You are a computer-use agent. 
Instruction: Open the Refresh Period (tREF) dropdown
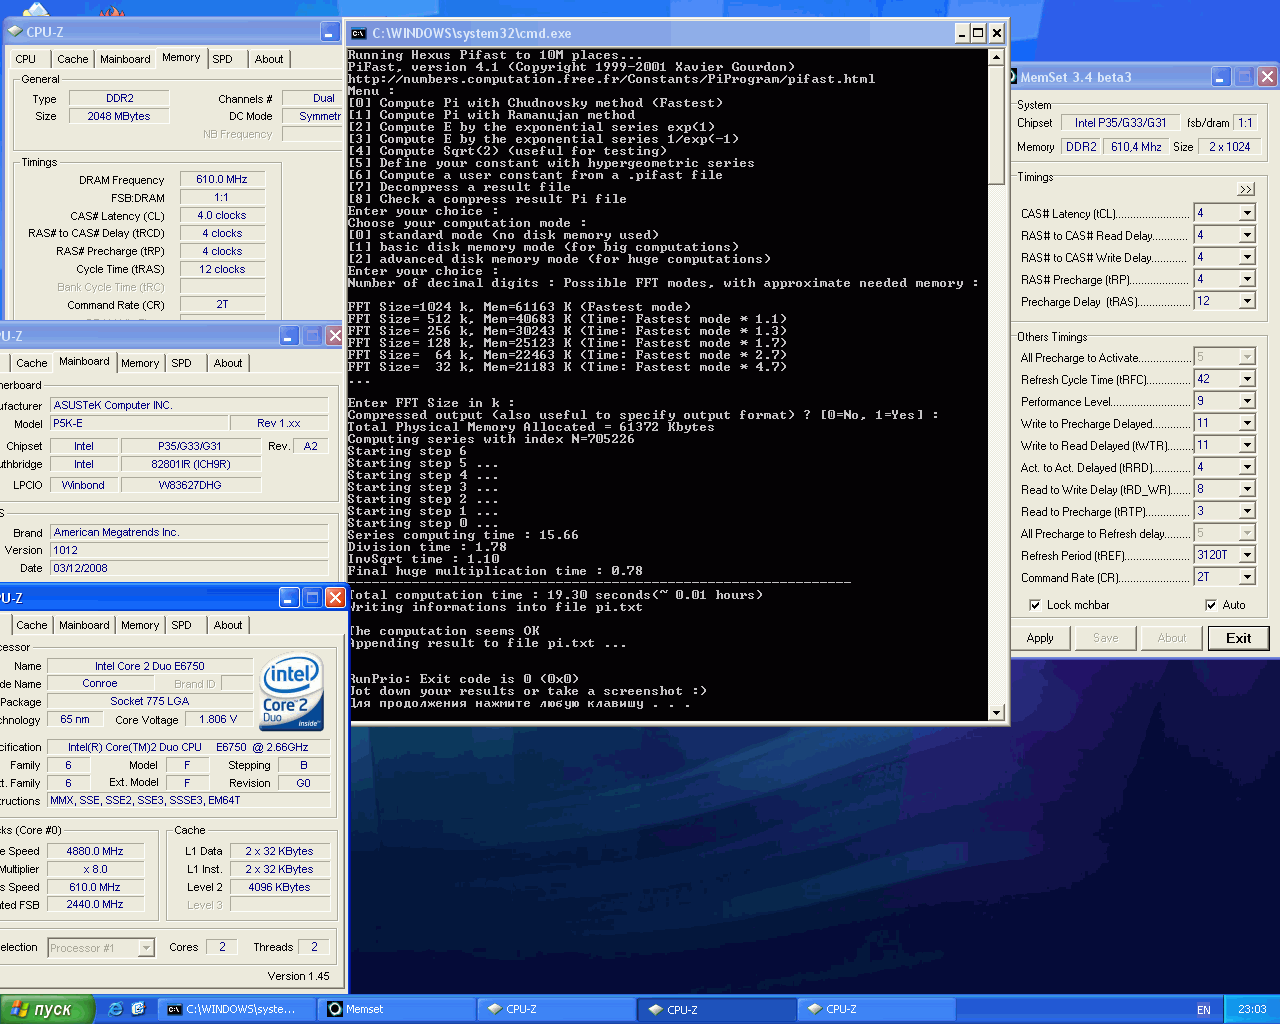pyautogui.click(x=1247, y=555)
